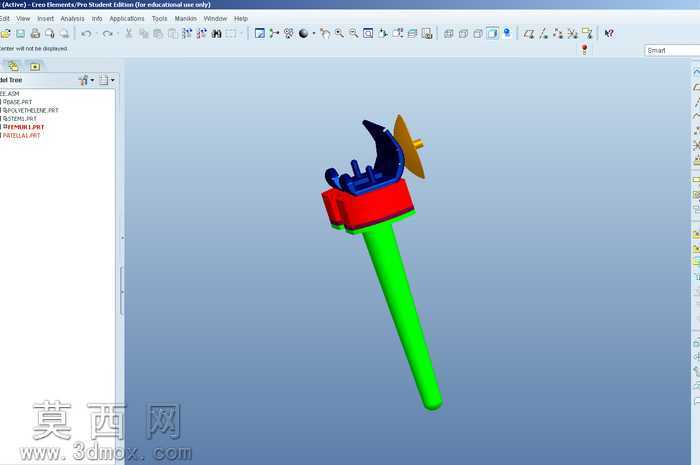This screenshot has height=465, width=700.
Task: Open the appearance gallery dropdown arrow
Action: point(313,33)
